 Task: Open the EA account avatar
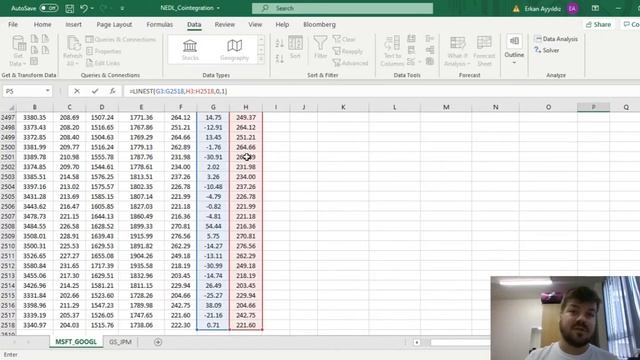click(572, 8)
